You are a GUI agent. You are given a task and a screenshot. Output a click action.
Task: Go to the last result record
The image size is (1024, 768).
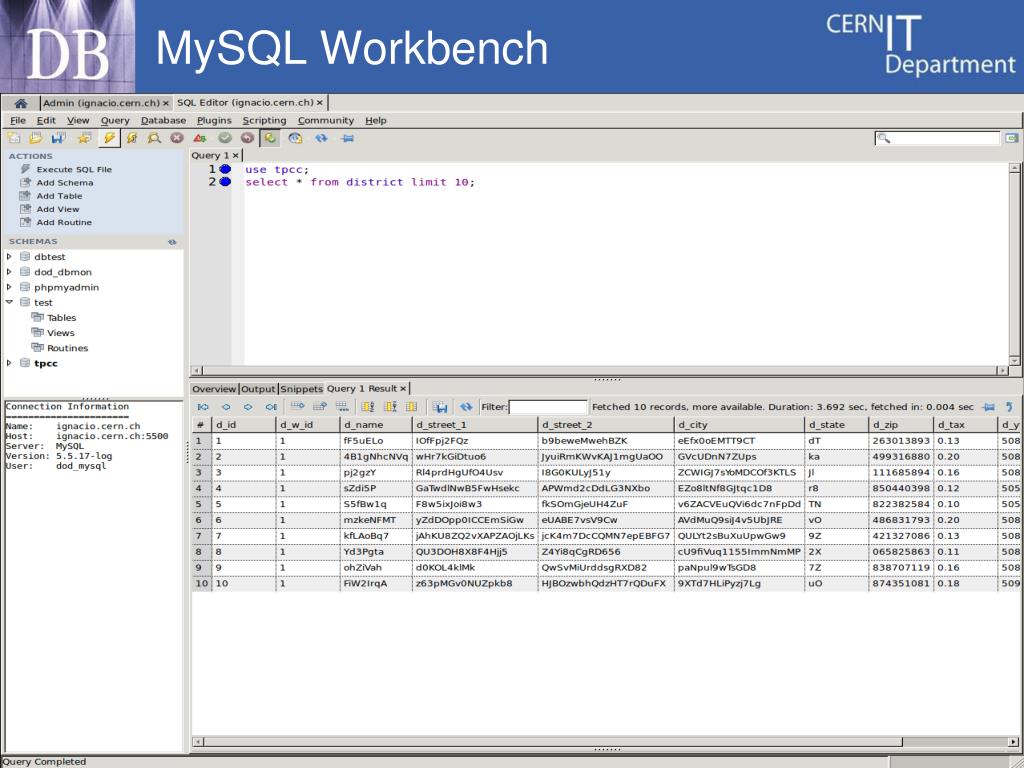pos(271,407)
